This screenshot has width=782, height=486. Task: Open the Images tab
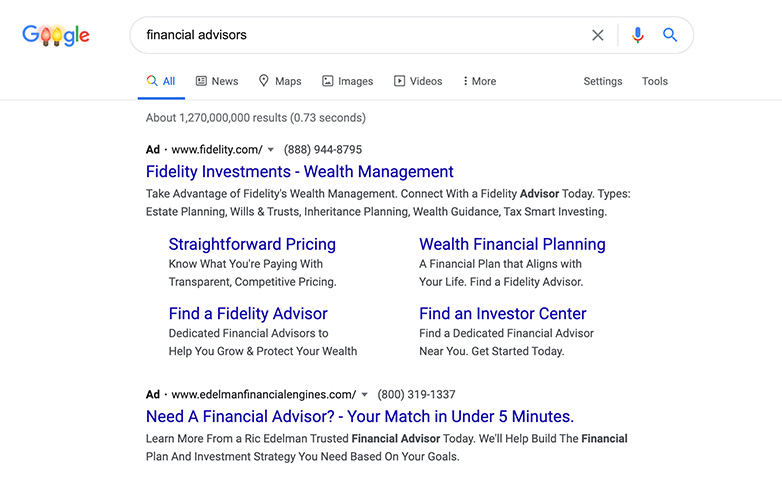tap(348, 81)
